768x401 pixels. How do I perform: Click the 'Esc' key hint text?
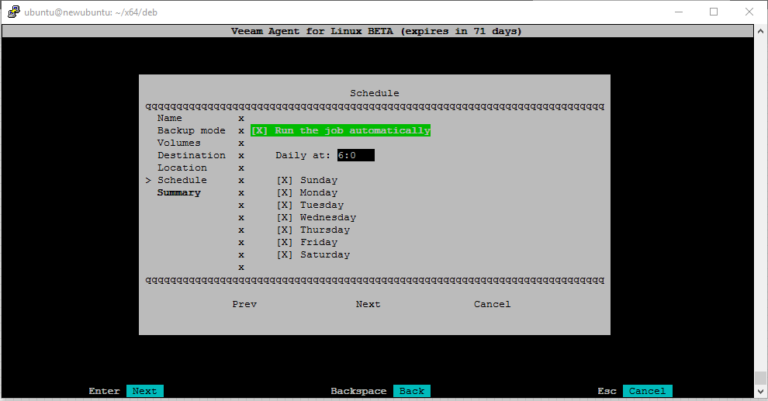click(607, 391)
